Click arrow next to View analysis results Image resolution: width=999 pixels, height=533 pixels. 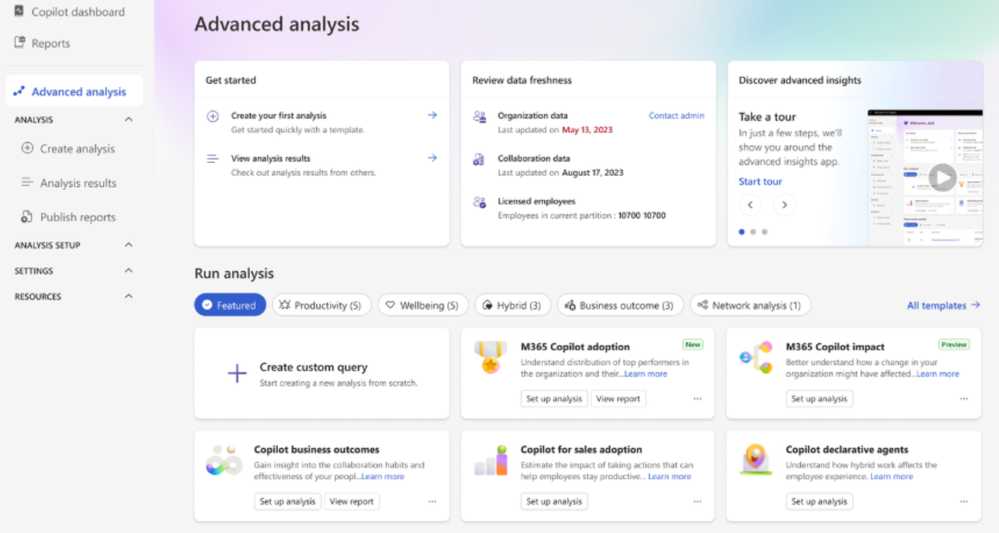[x=432, y=158]
